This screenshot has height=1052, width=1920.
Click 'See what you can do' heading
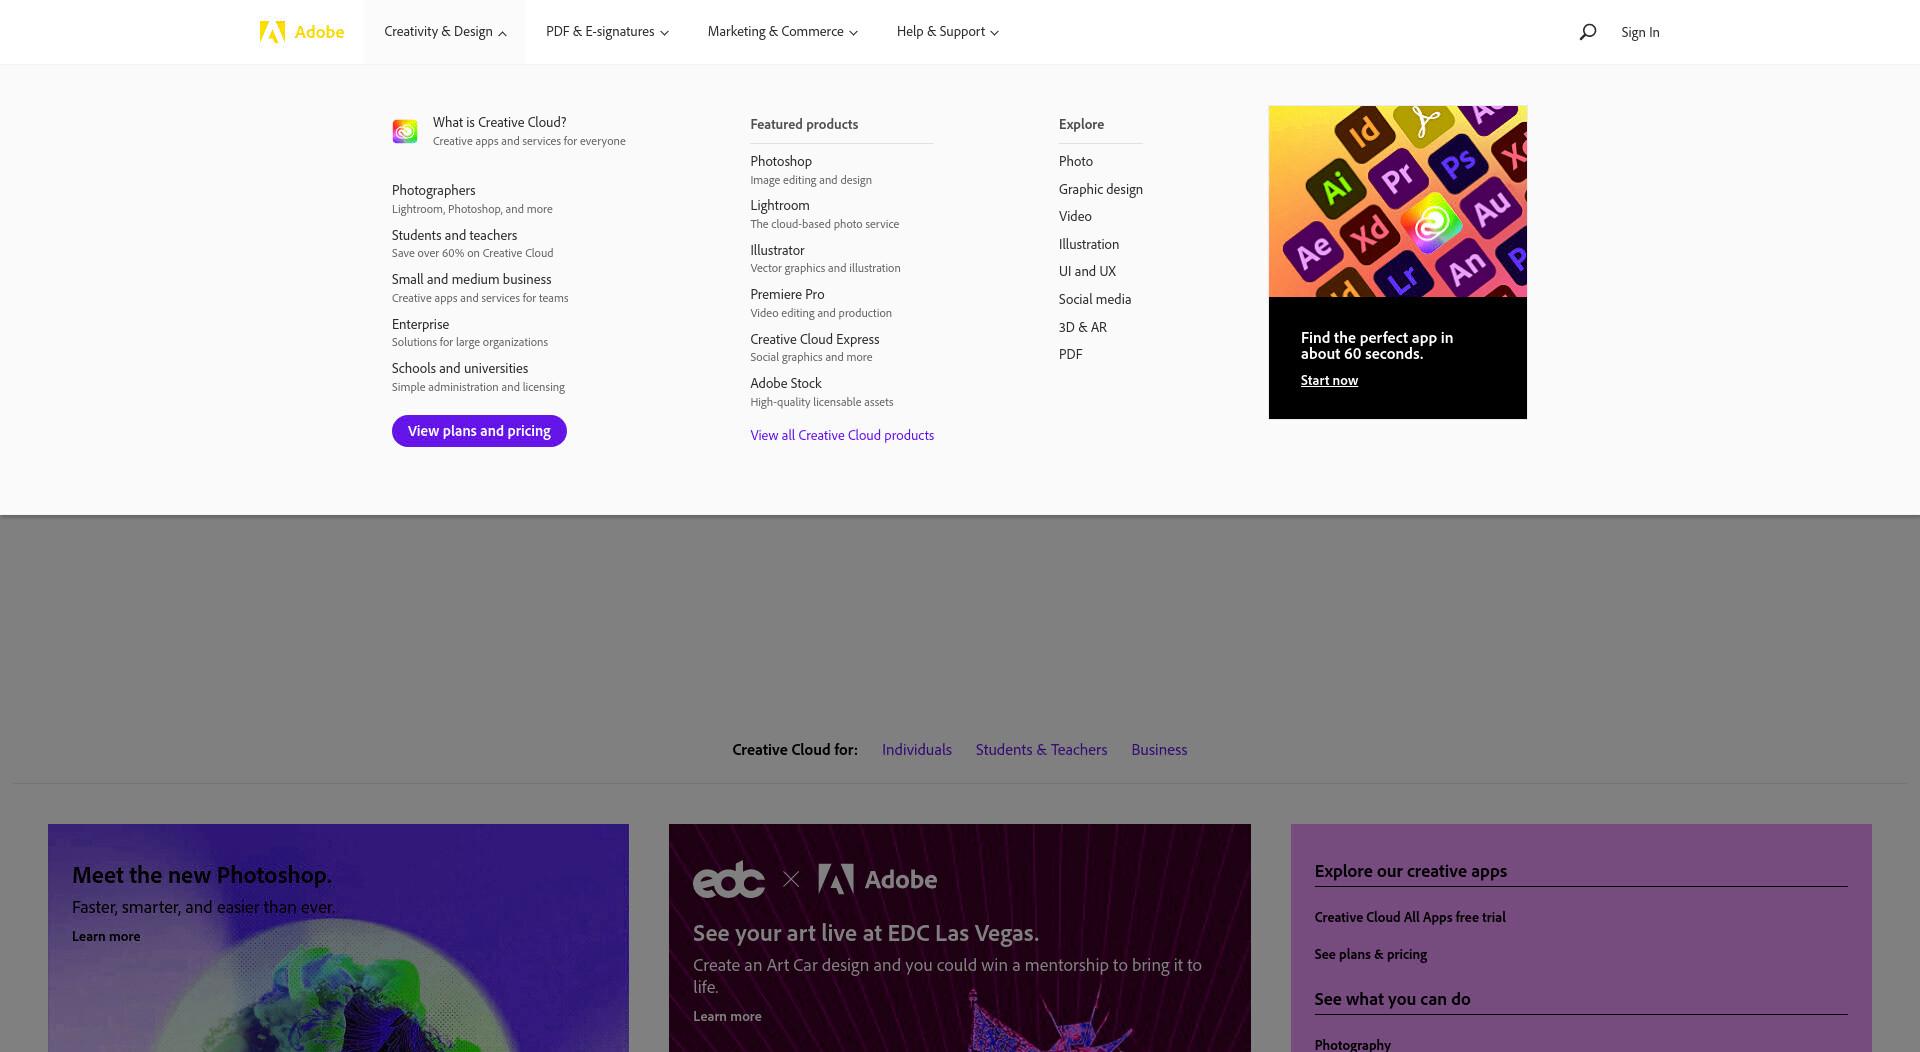click(1392, 999)
